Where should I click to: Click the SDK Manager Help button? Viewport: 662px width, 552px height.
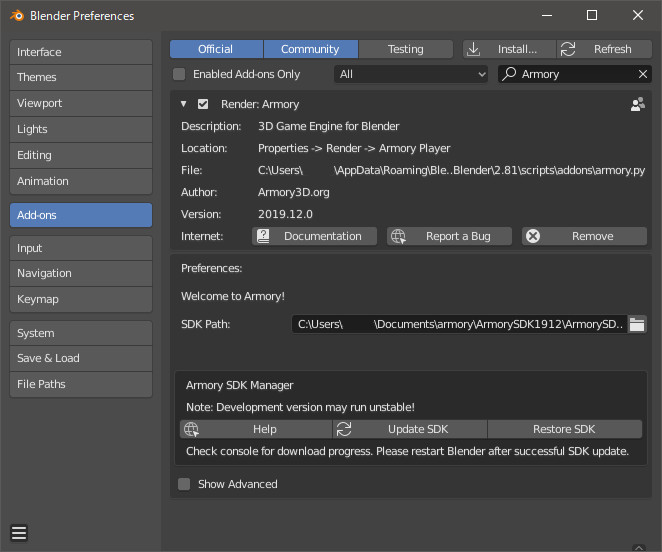pyautogui.click(x=256, y=429)
